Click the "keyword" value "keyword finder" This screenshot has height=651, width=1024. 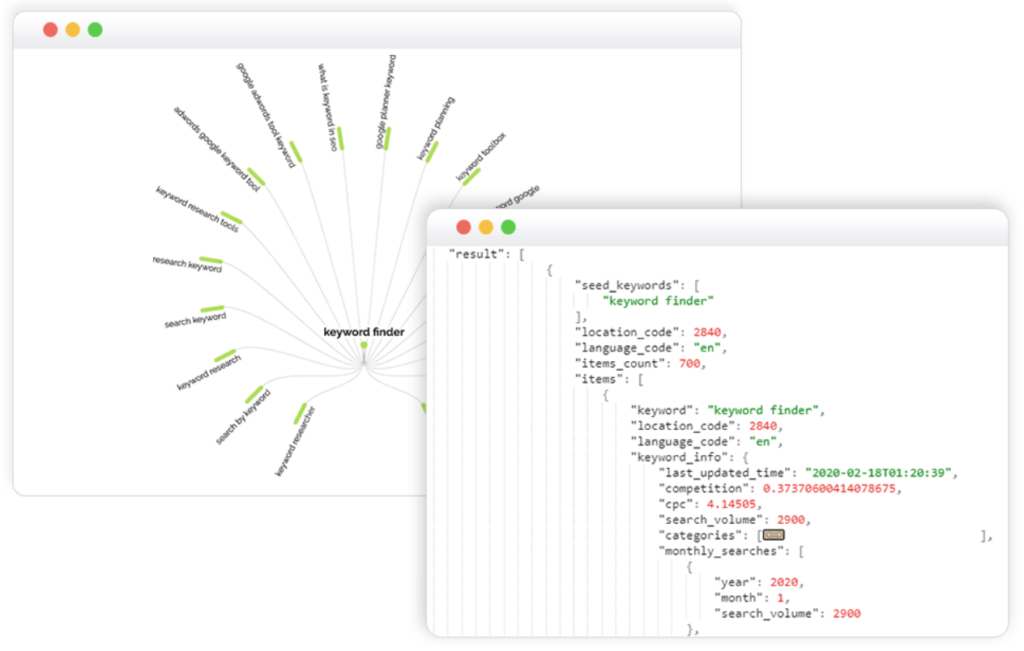pyautogui.click(x=763, y=410)
